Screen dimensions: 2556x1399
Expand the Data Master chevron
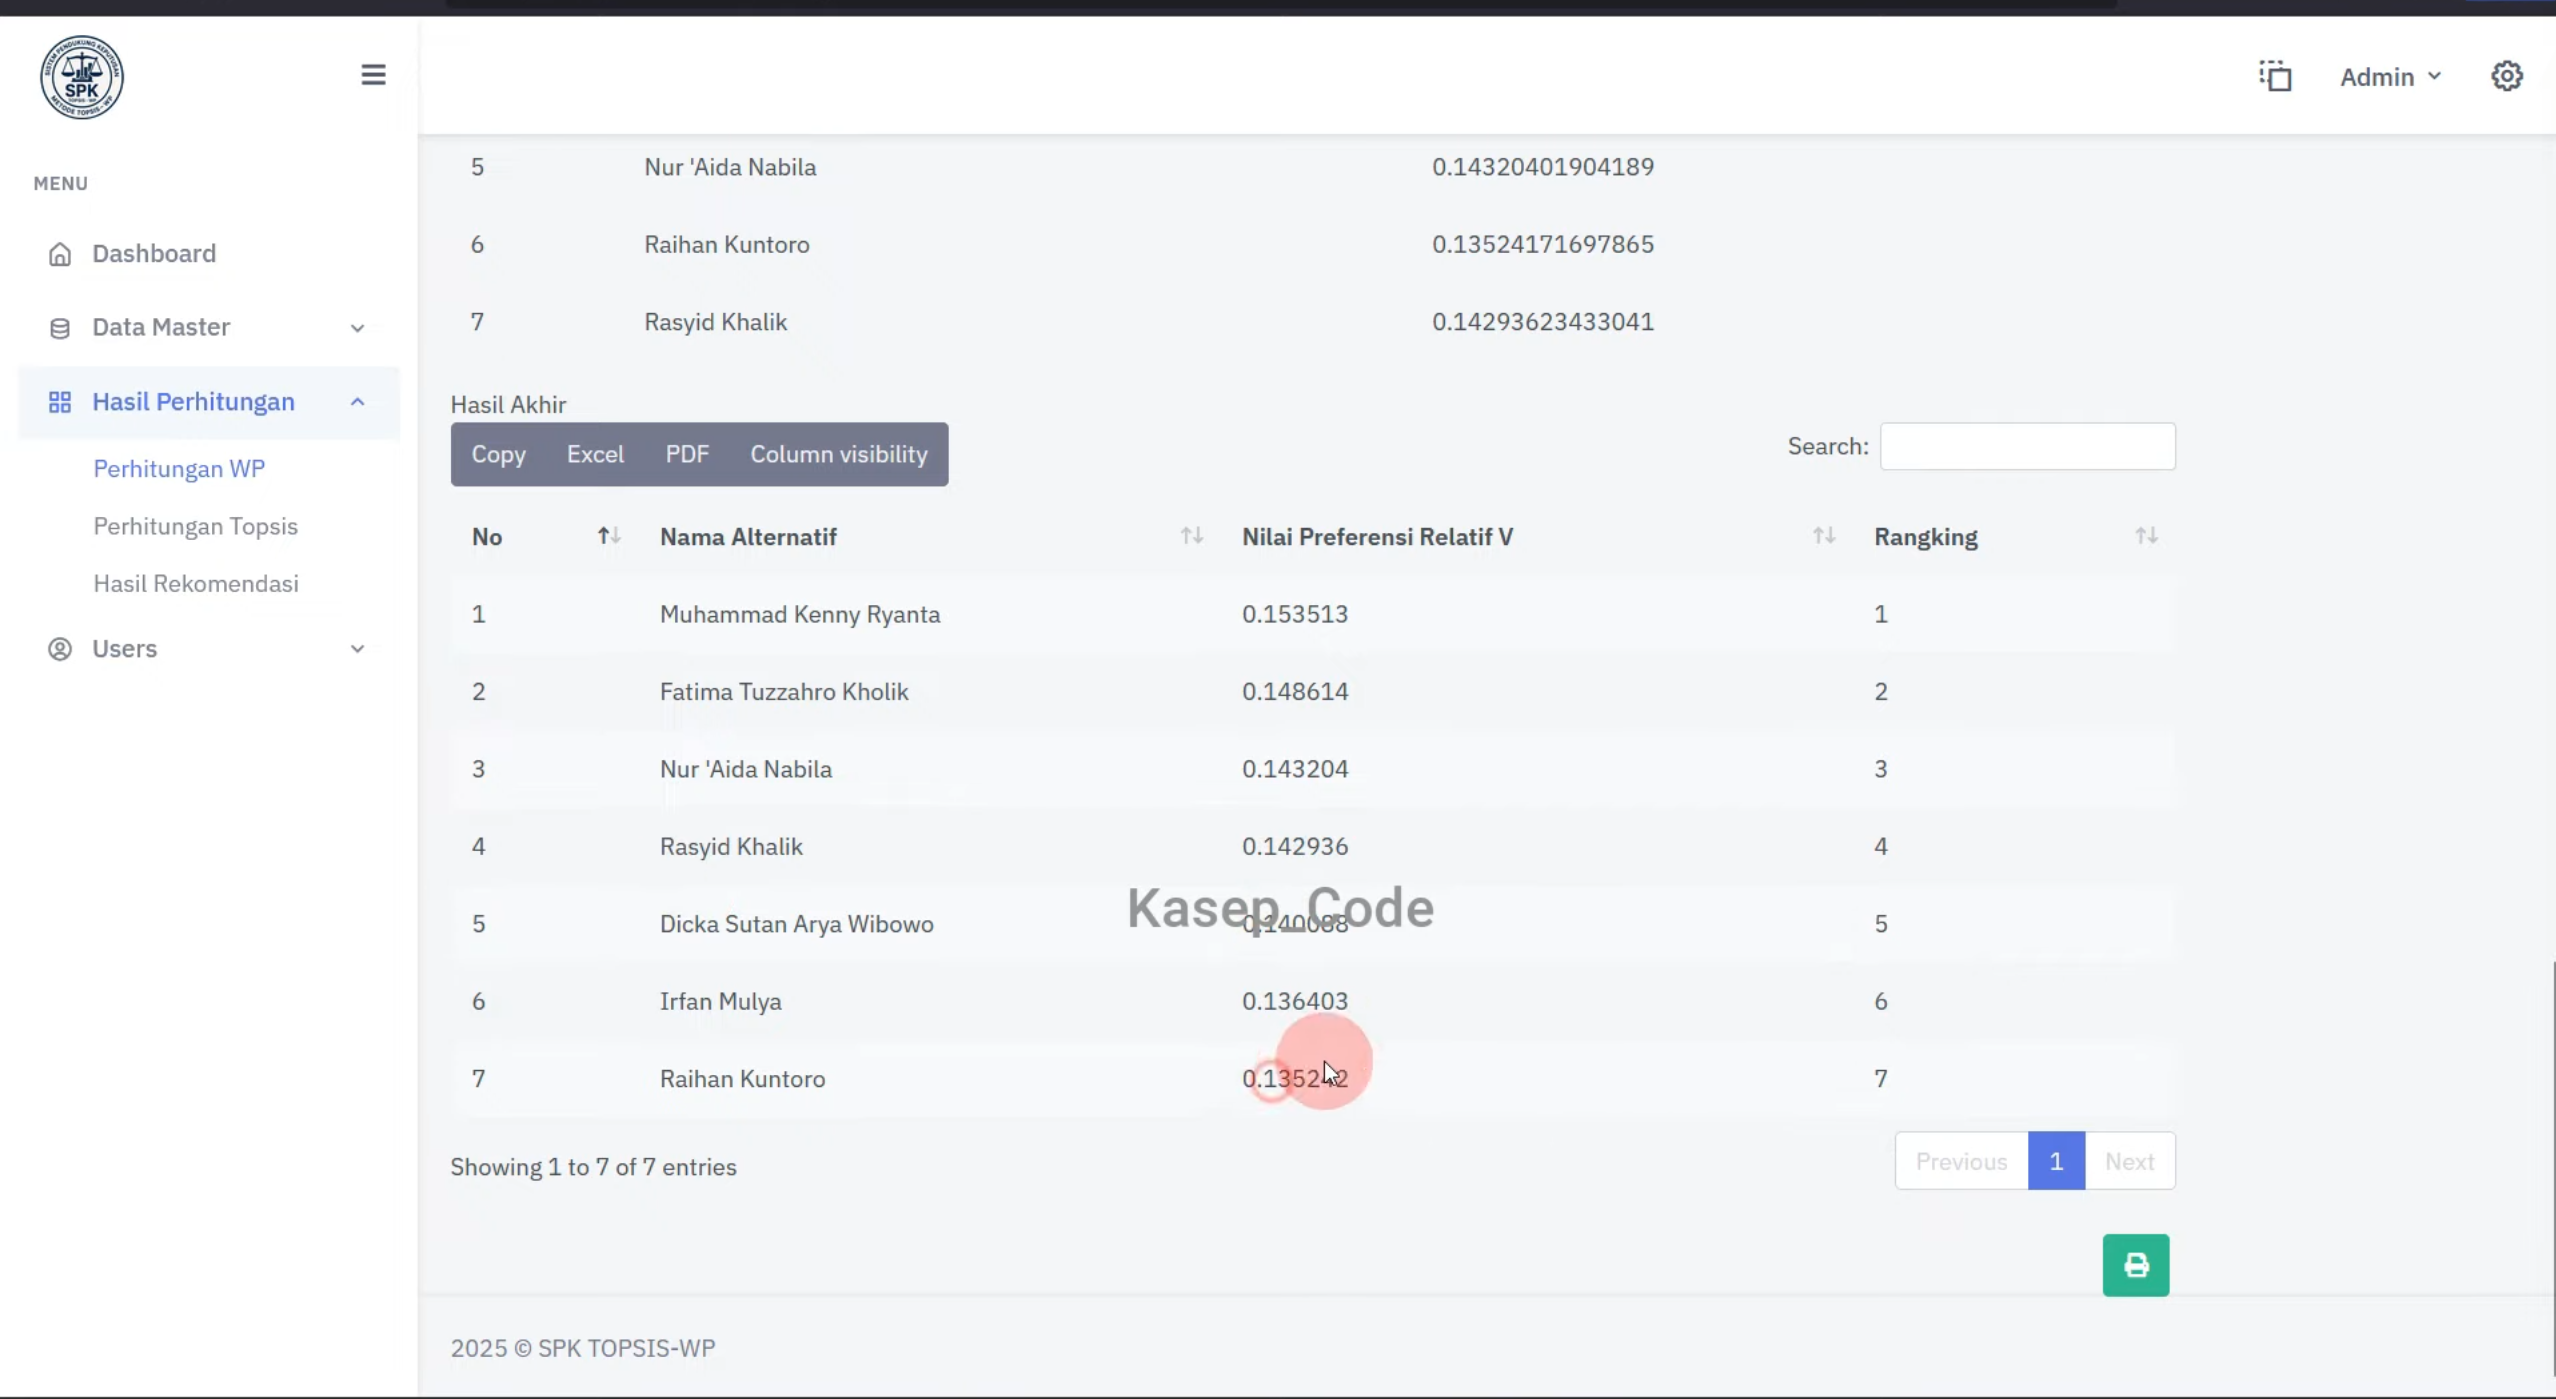[x=357, y=328]
